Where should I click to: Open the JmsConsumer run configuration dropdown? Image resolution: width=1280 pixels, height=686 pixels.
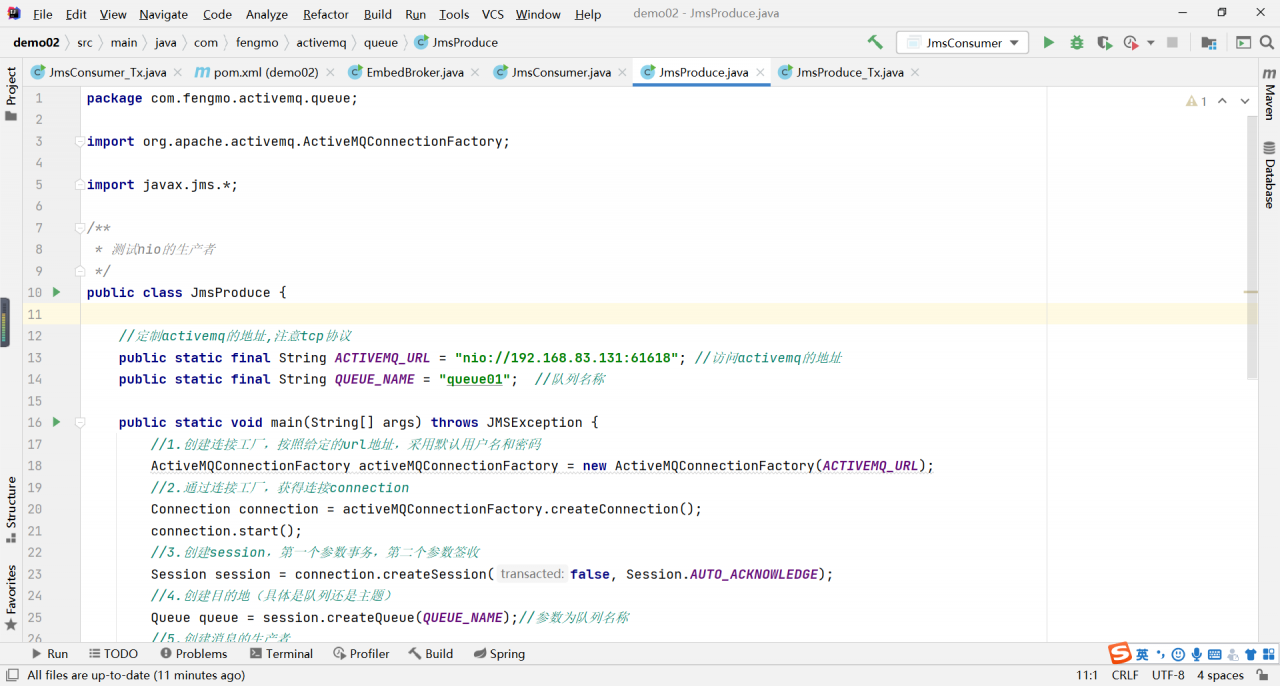[x=962, y=43]
